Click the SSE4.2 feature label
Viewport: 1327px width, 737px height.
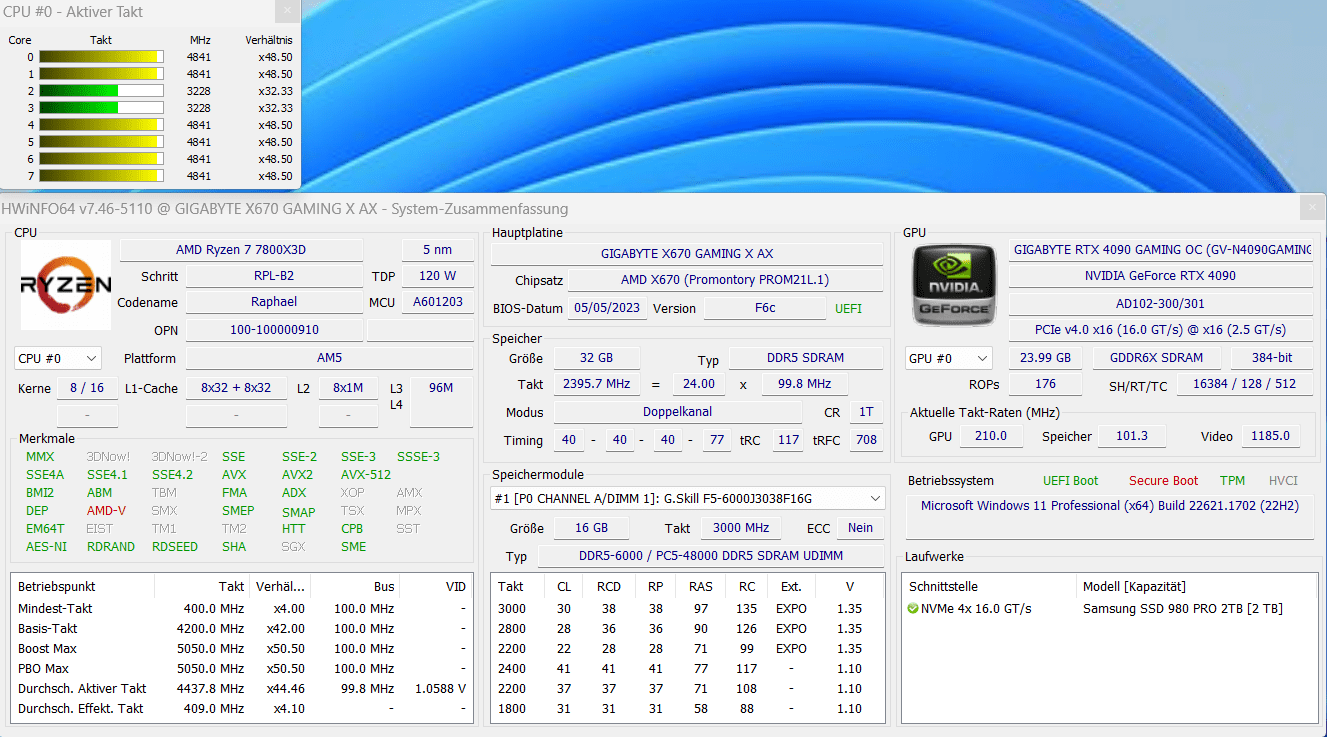[172, 475]
